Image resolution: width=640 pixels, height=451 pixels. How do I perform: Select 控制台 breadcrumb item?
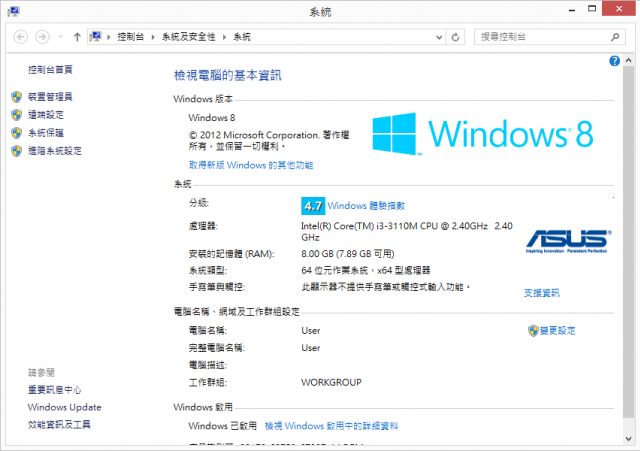click(x=131, y=37)
